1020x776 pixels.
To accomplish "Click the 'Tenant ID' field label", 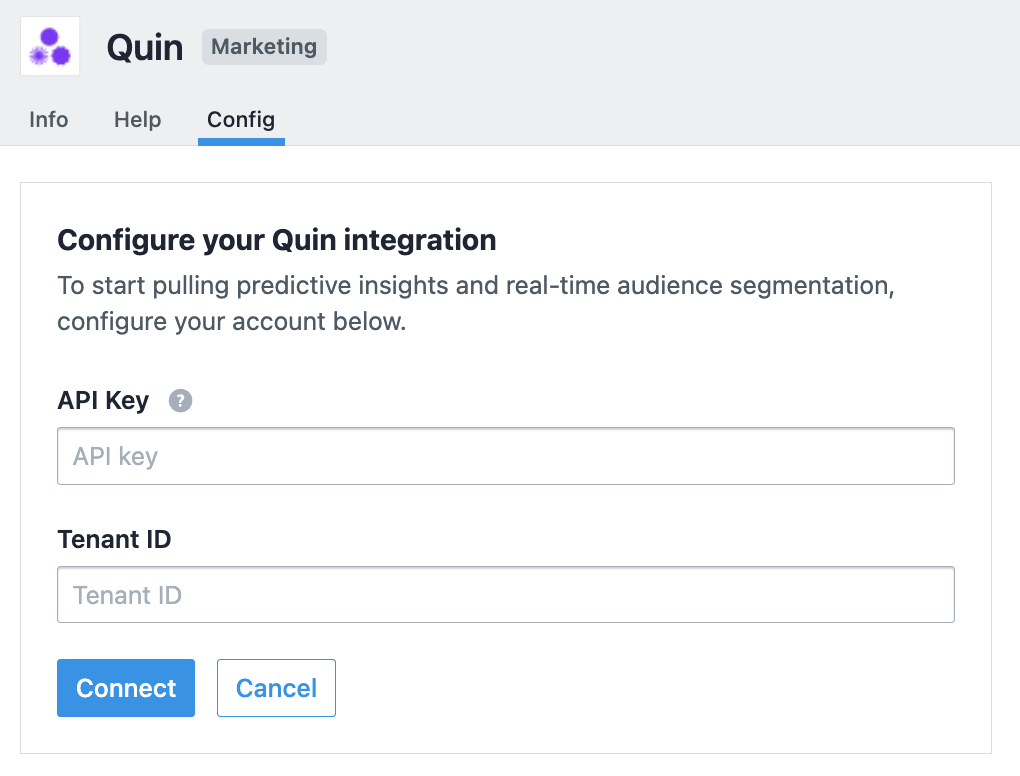I will pos(114,539).
